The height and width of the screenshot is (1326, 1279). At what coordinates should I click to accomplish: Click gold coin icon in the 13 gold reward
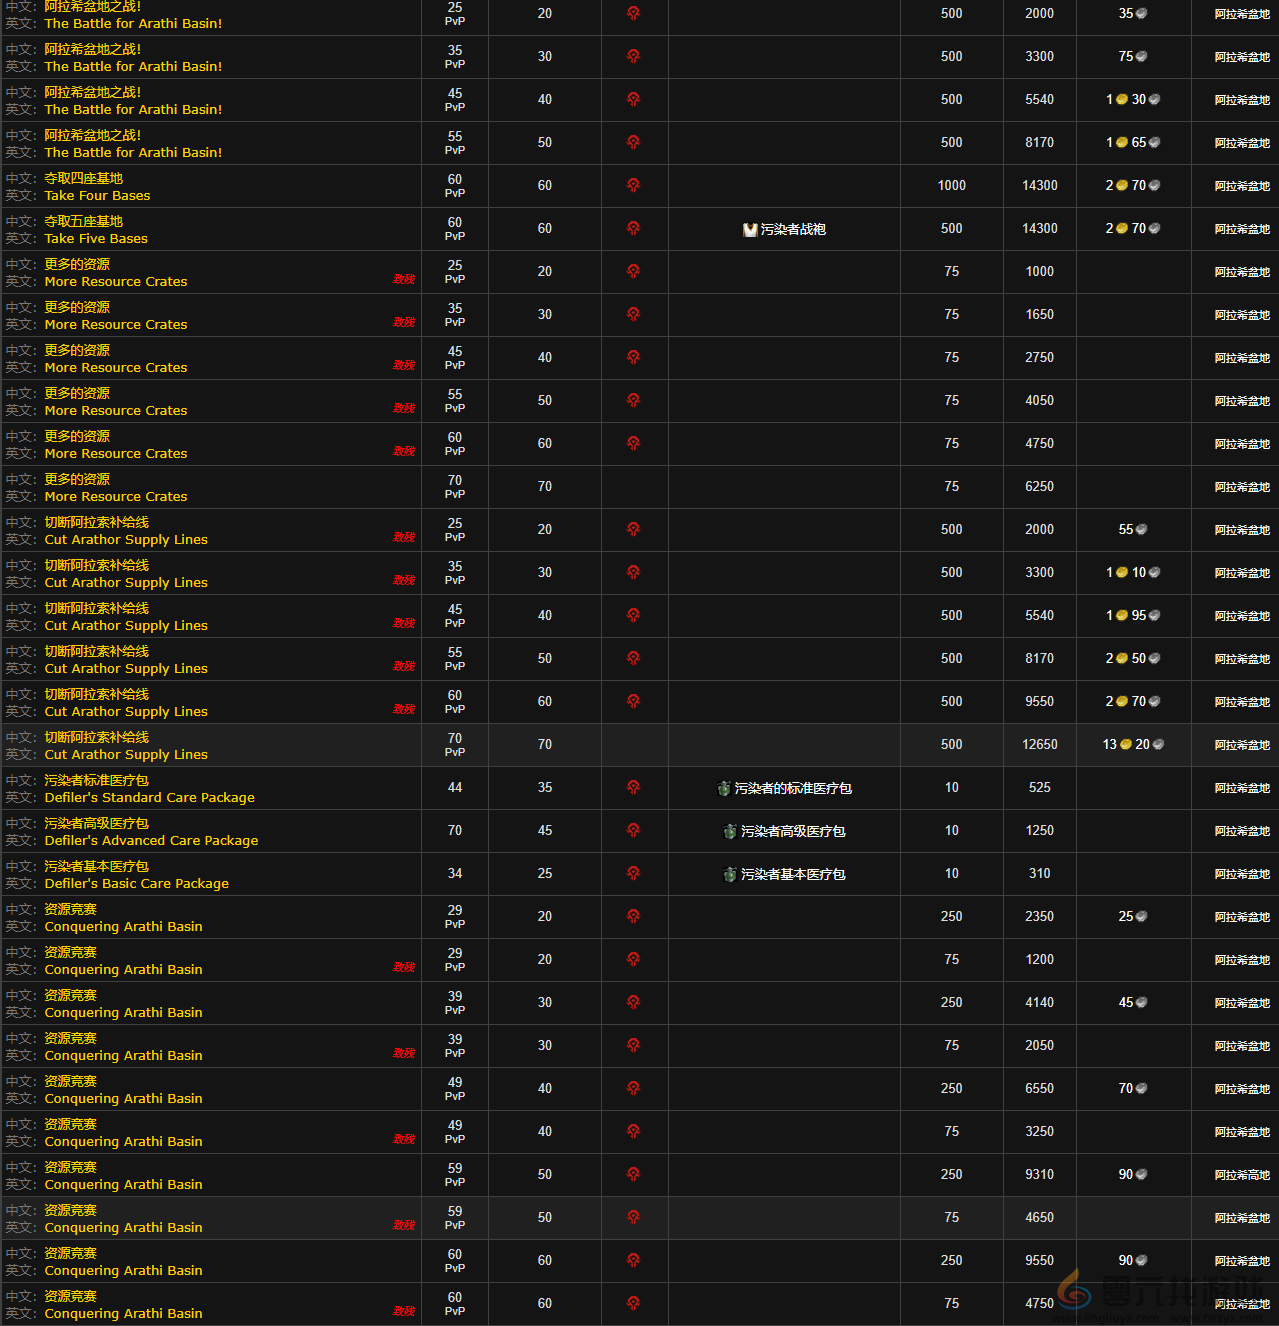click(1126, 745)
